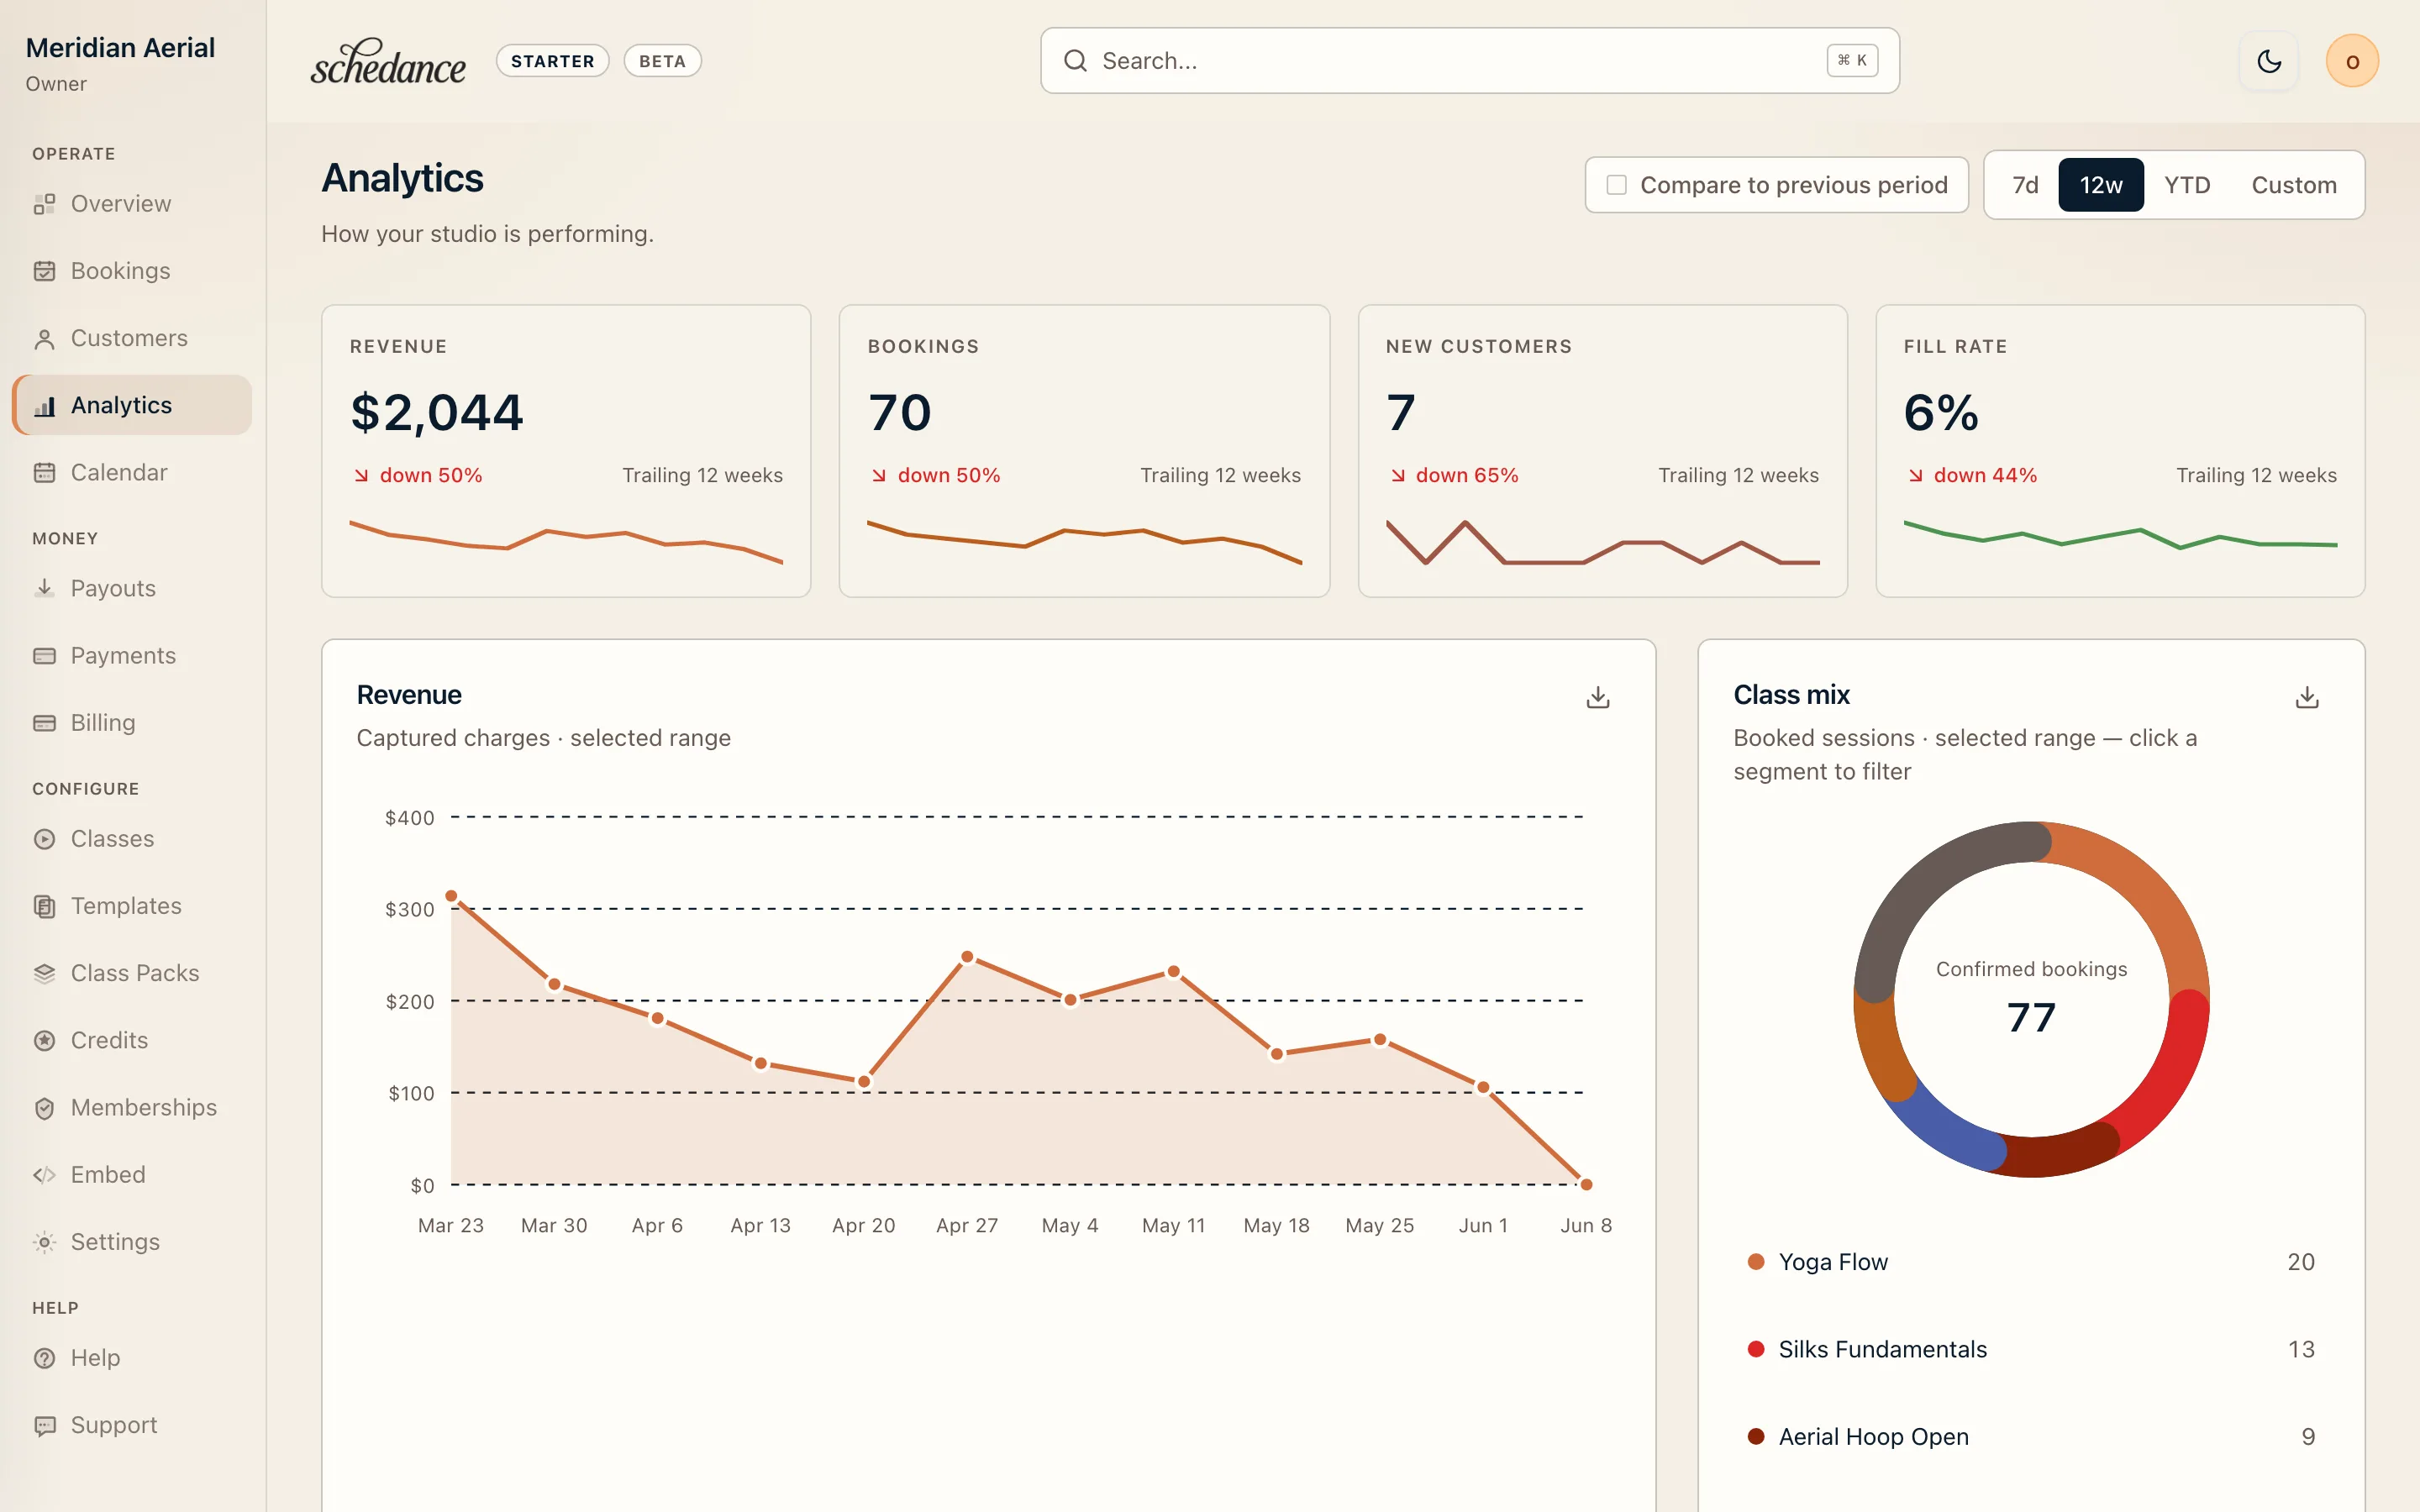Click the Billing card icon

coord(44,723)
